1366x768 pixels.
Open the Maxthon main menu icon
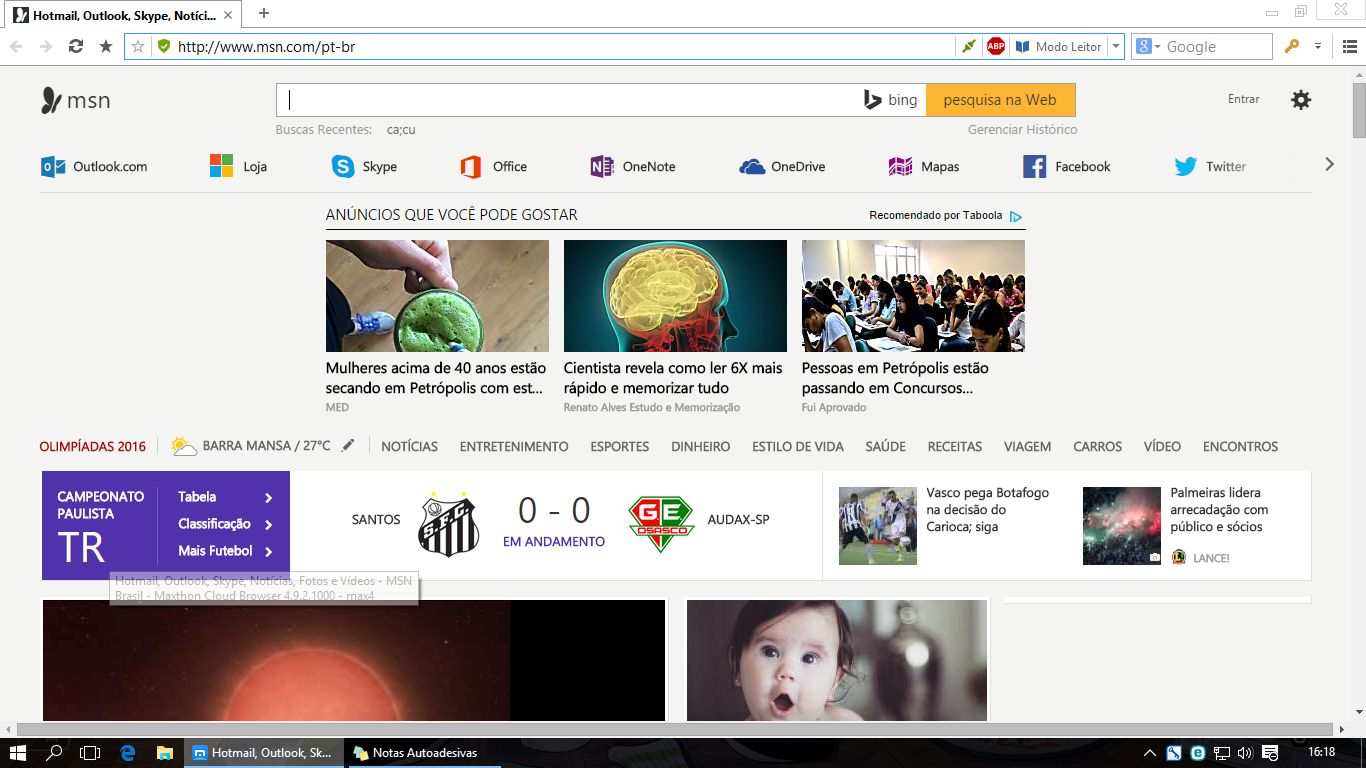pyautogui.click(x=1350, y=46)
